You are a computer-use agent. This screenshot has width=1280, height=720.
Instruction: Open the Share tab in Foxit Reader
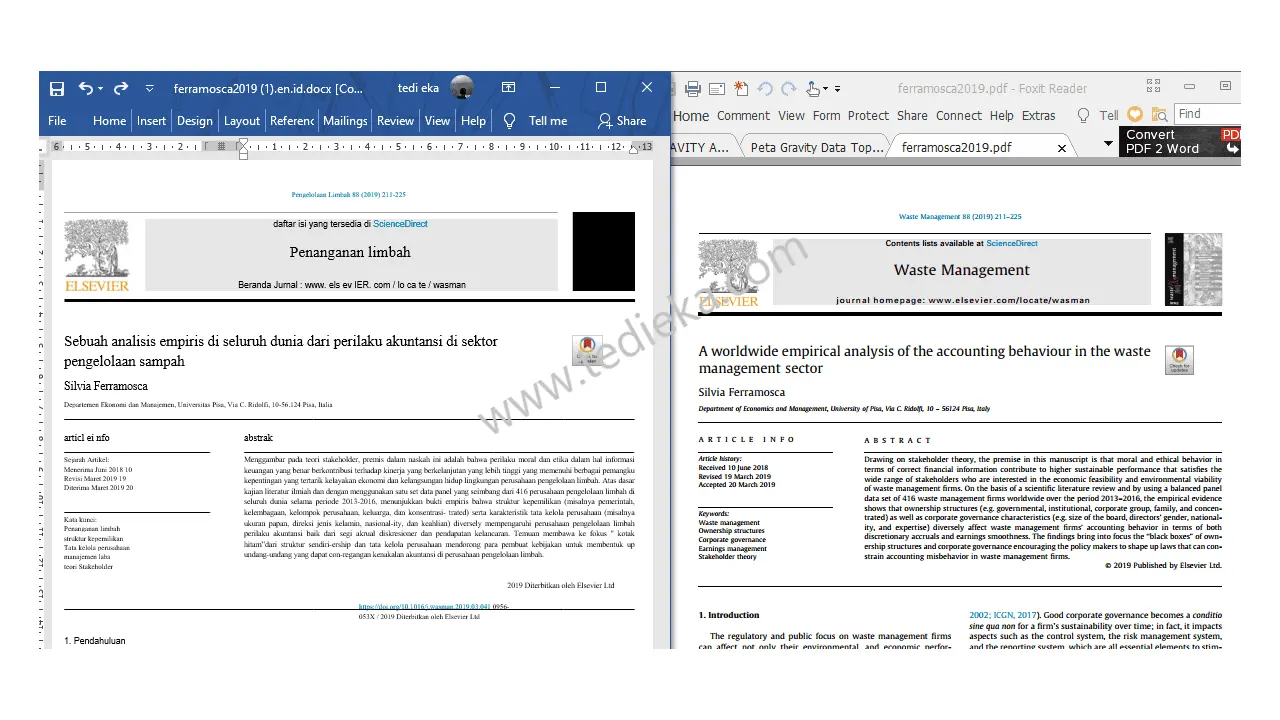(x=912, y=116)
